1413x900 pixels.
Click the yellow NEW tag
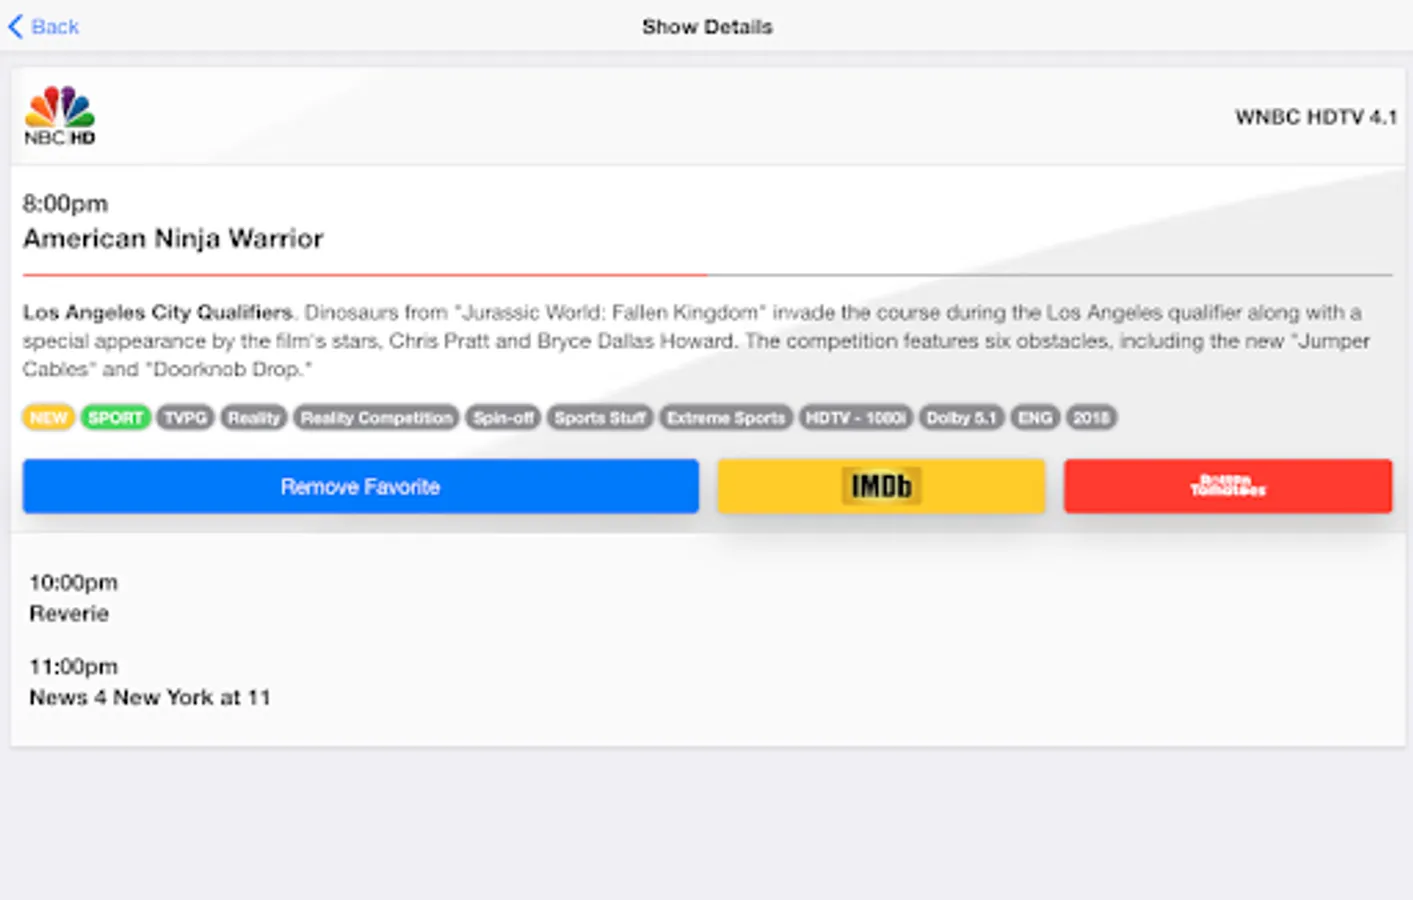[48, 417]
